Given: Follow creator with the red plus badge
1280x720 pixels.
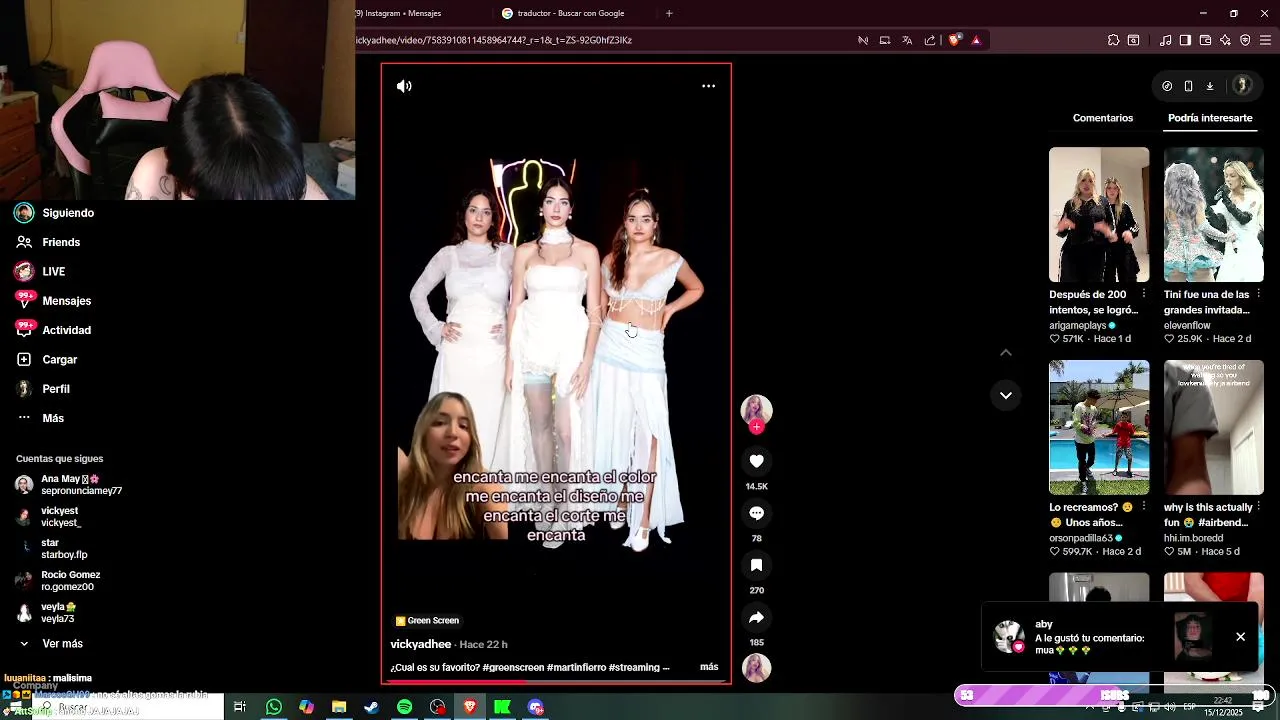Looking at the screenshot, I should coord(756,427).
